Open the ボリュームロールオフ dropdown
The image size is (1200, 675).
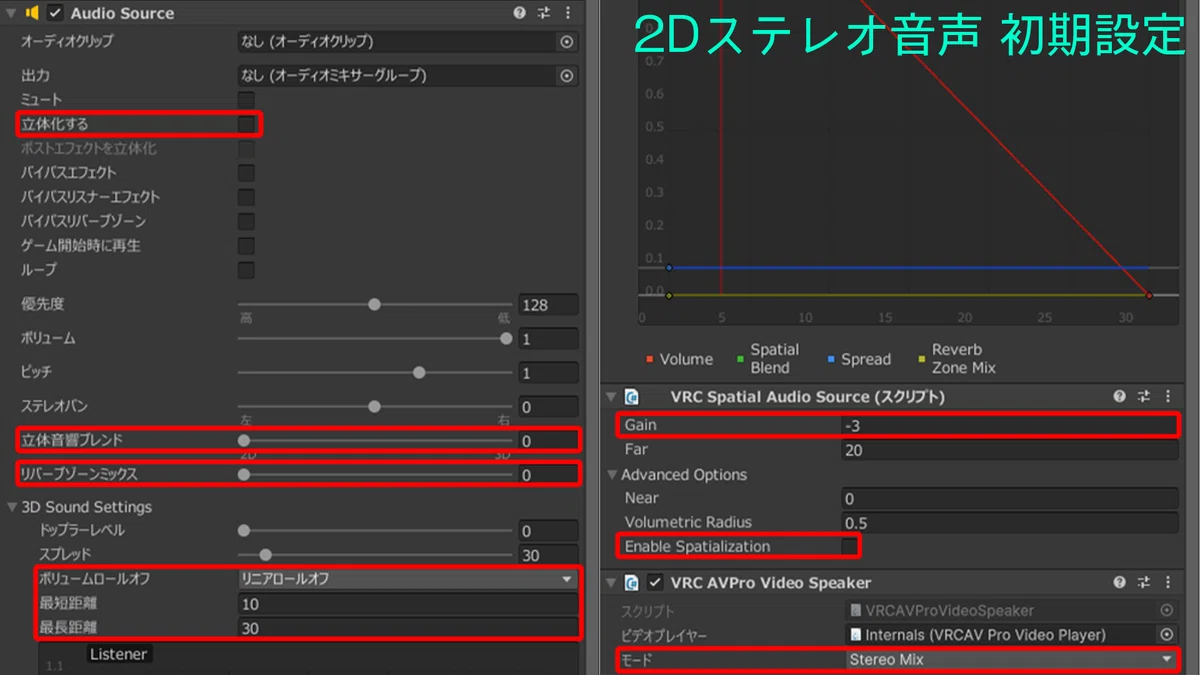click(x=408, y=579)
